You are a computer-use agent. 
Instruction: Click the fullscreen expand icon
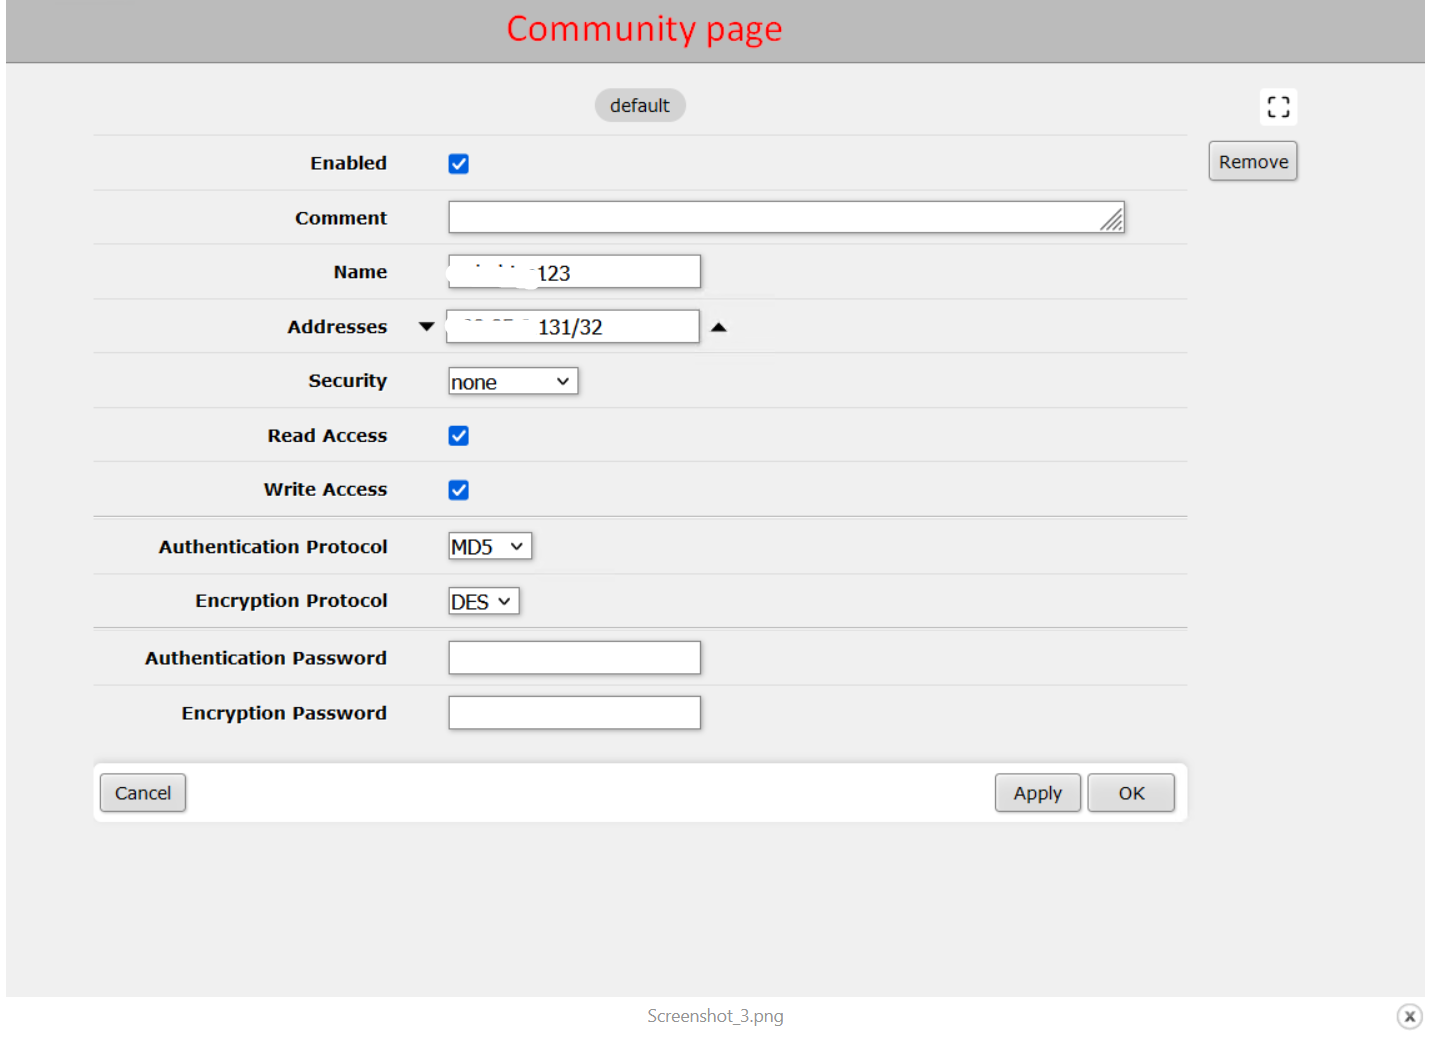click(x=1278, y=106)
